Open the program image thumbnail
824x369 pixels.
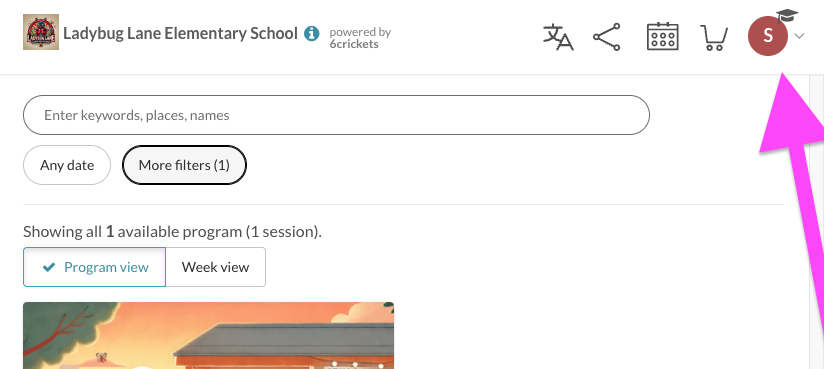click(x=209, y=335)
